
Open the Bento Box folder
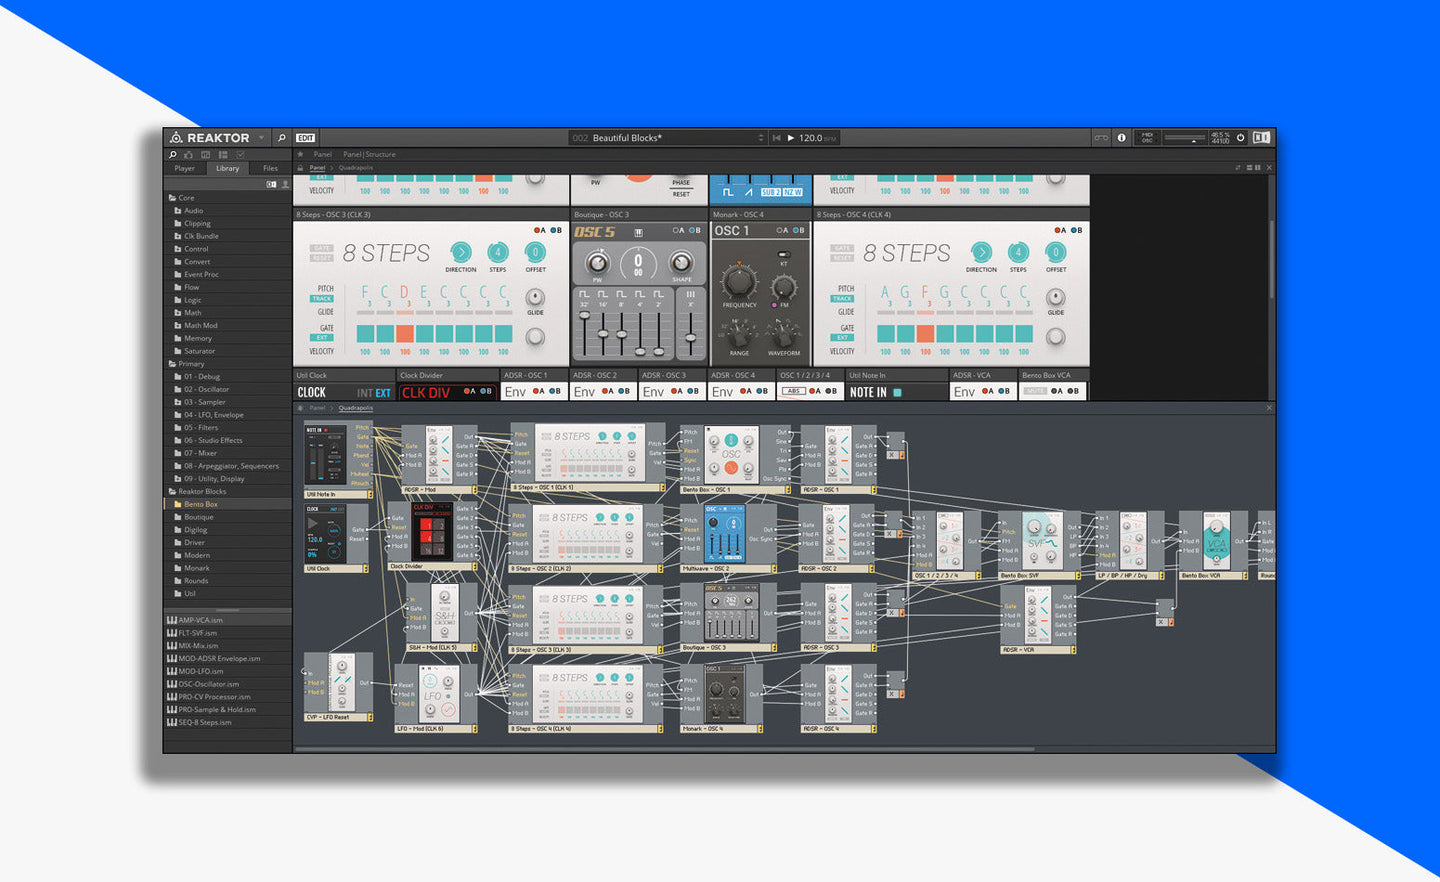point(228,504)
